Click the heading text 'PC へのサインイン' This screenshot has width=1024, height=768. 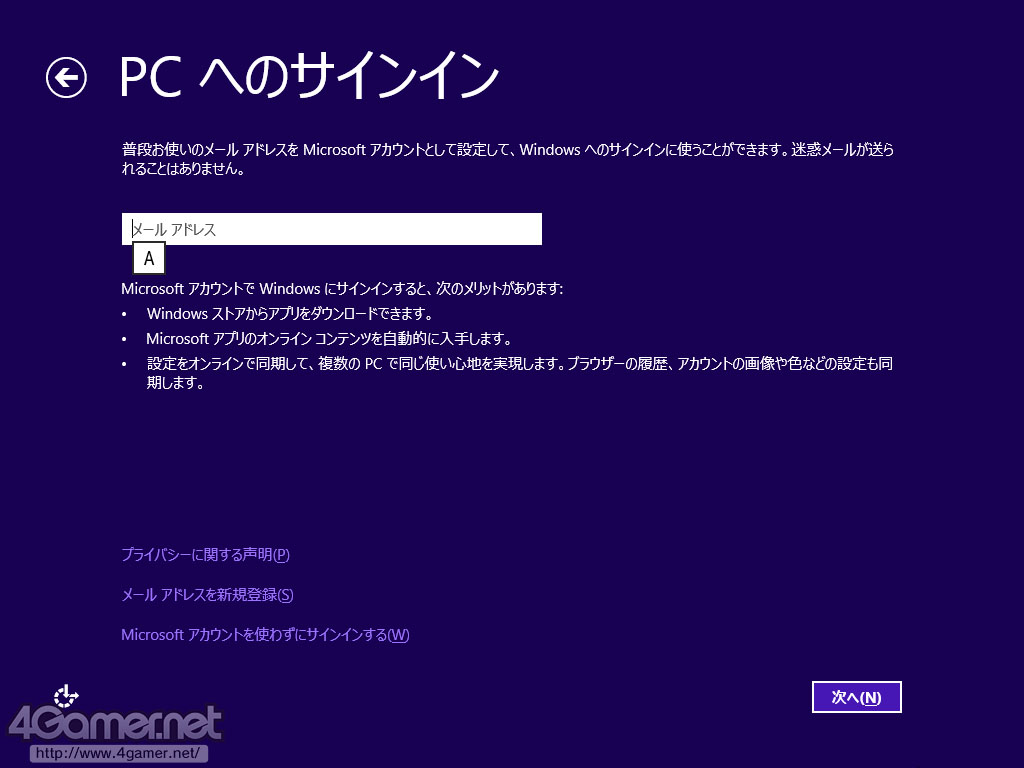[309, 76]
